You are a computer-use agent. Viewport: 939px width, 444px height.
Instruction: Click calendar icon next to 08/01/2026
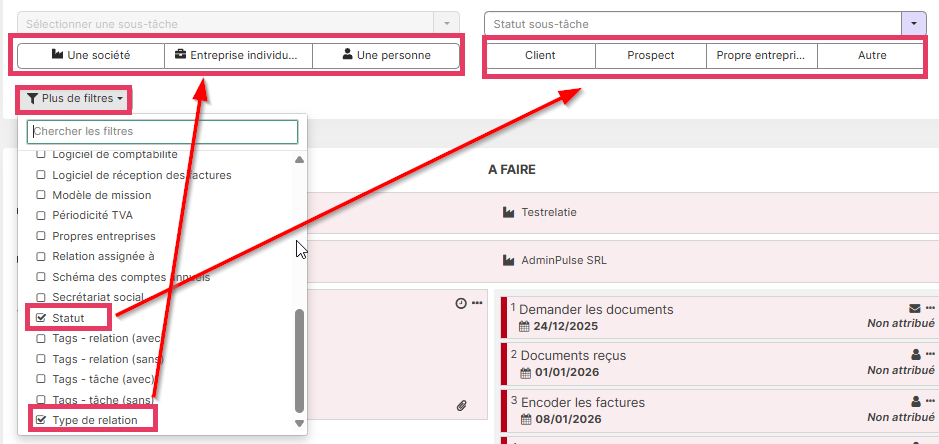[526, 419]
